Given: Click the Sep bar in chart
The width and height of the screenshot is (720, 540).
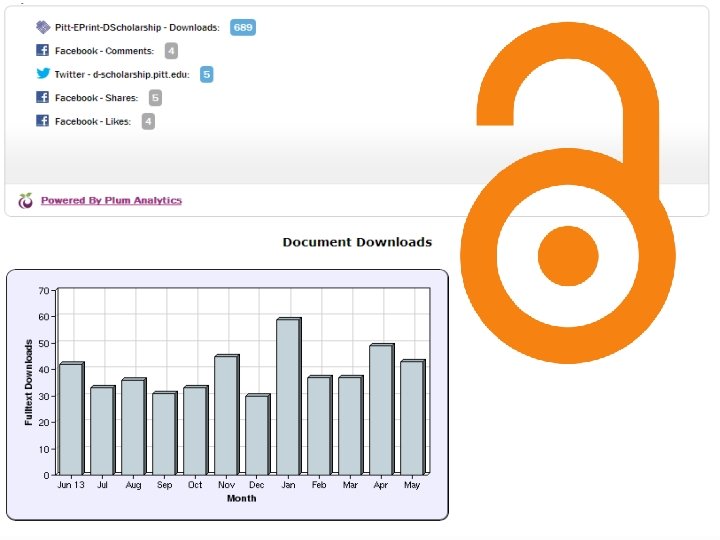Looking at the screenshot, I should click(164, 433).
